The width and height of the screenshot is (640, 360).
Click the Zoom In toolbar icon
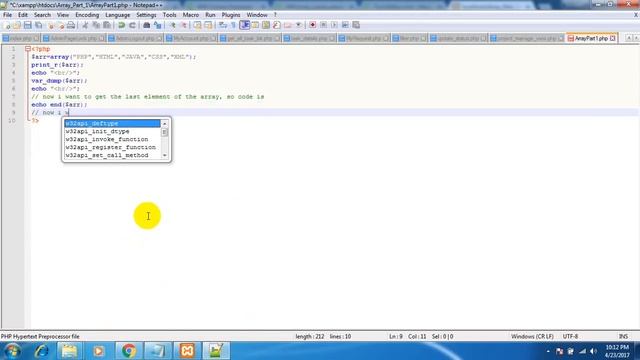point(173,25)
